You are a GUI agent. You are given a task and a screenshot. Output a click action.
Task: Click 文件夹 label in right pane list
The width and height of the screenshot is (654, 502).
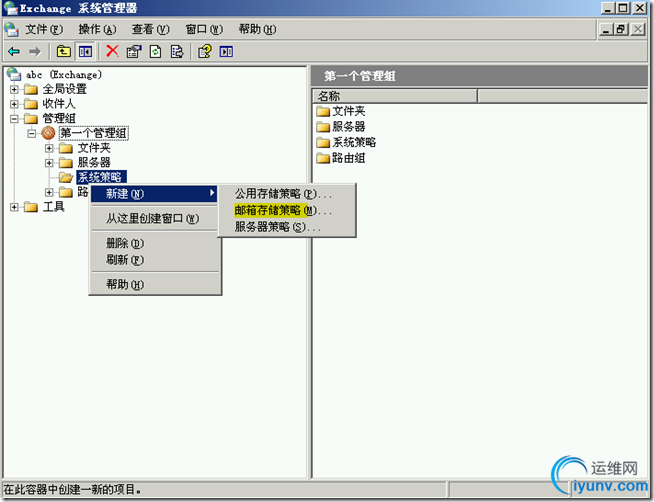click(349, 111)
